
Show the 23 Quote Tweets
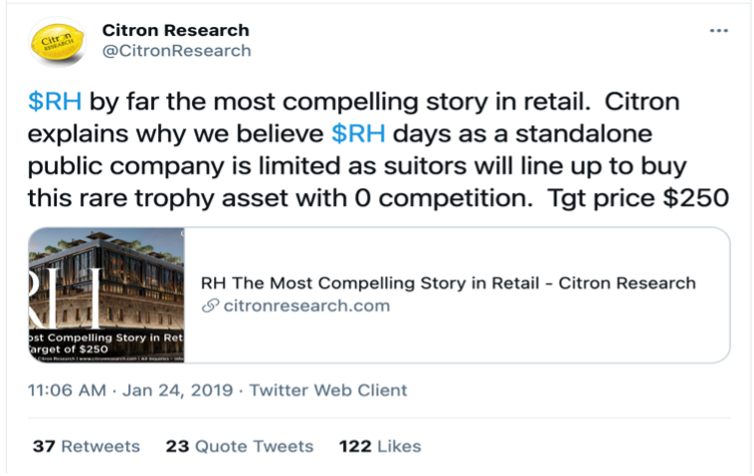[239, 446]
